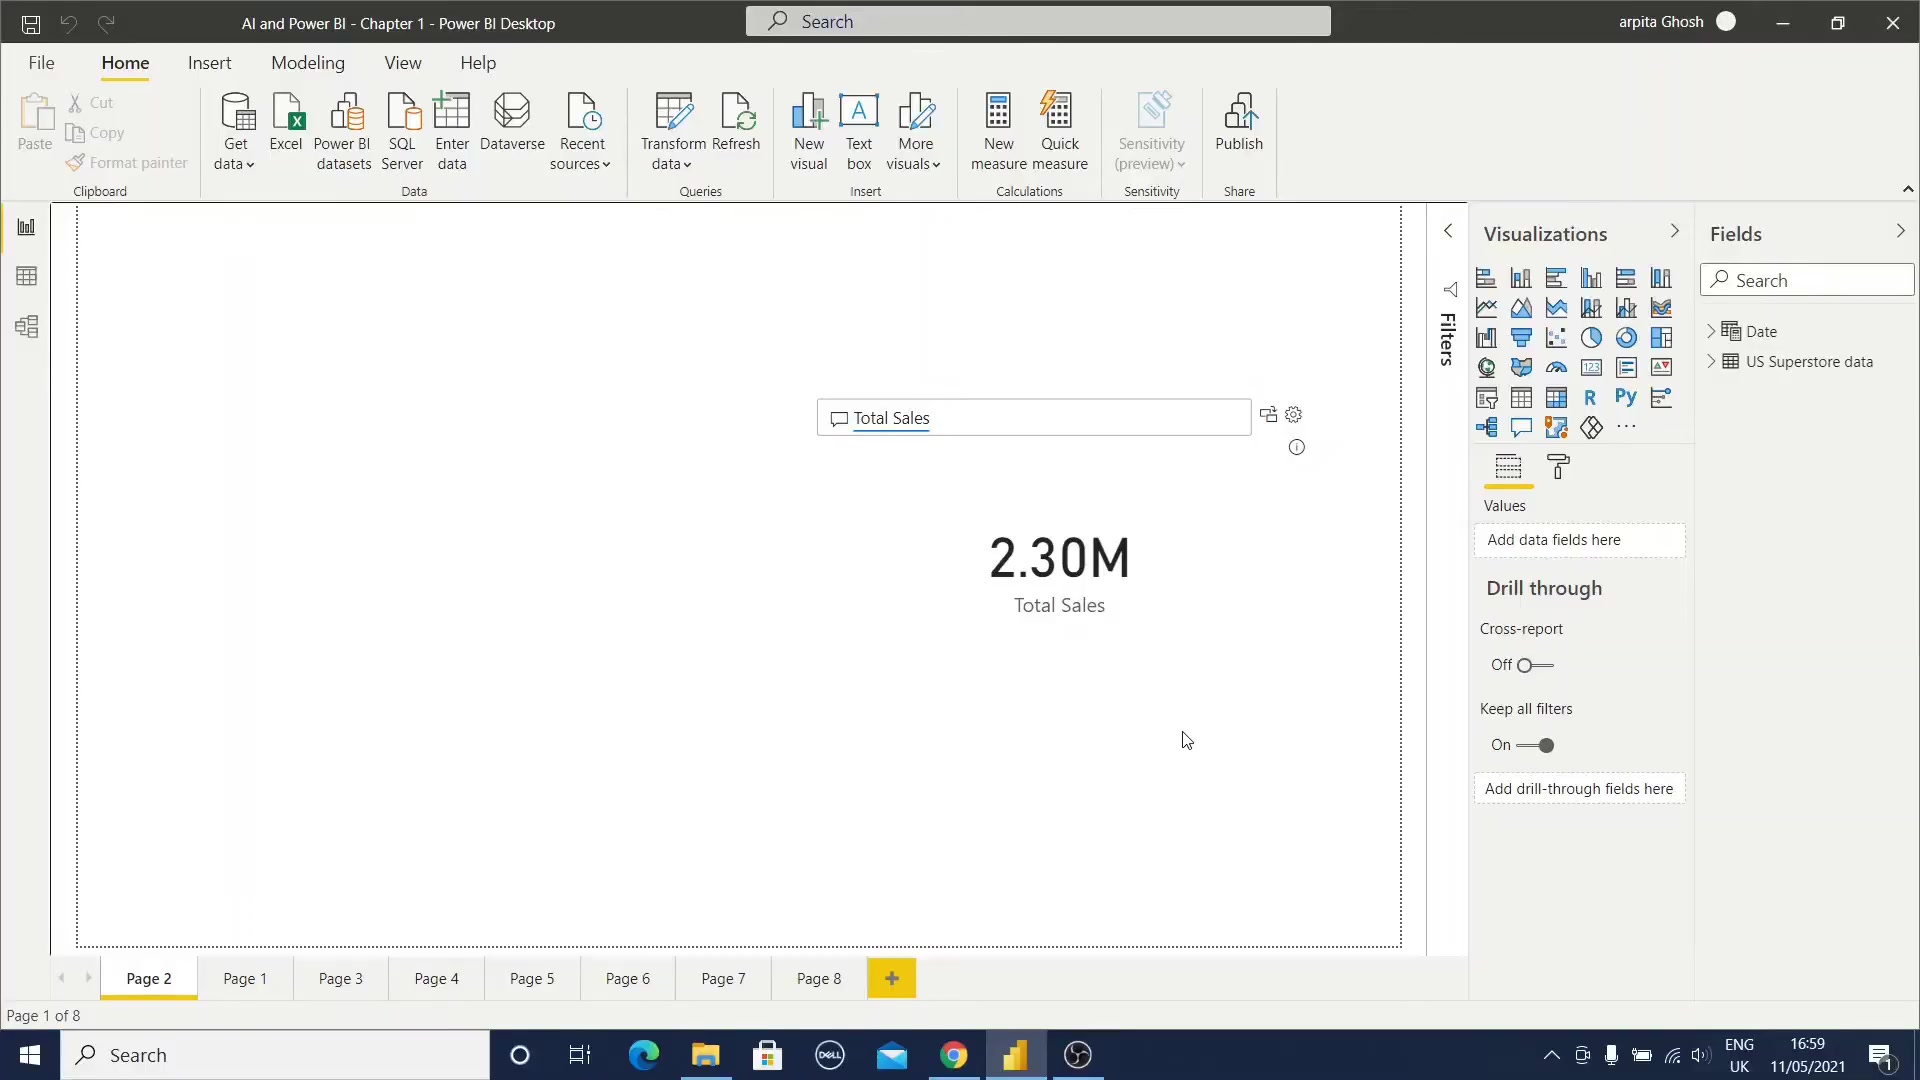Select the scatter chart visual
The width and height of the screenshot is (1920, 1080).
[1556, 338]
